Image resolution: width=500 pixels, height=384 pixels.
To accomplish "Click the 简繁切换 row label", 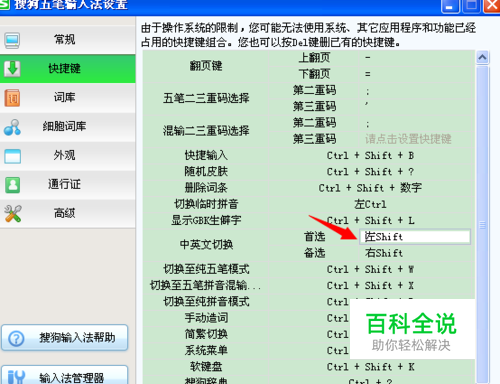I will coord(206,334).
